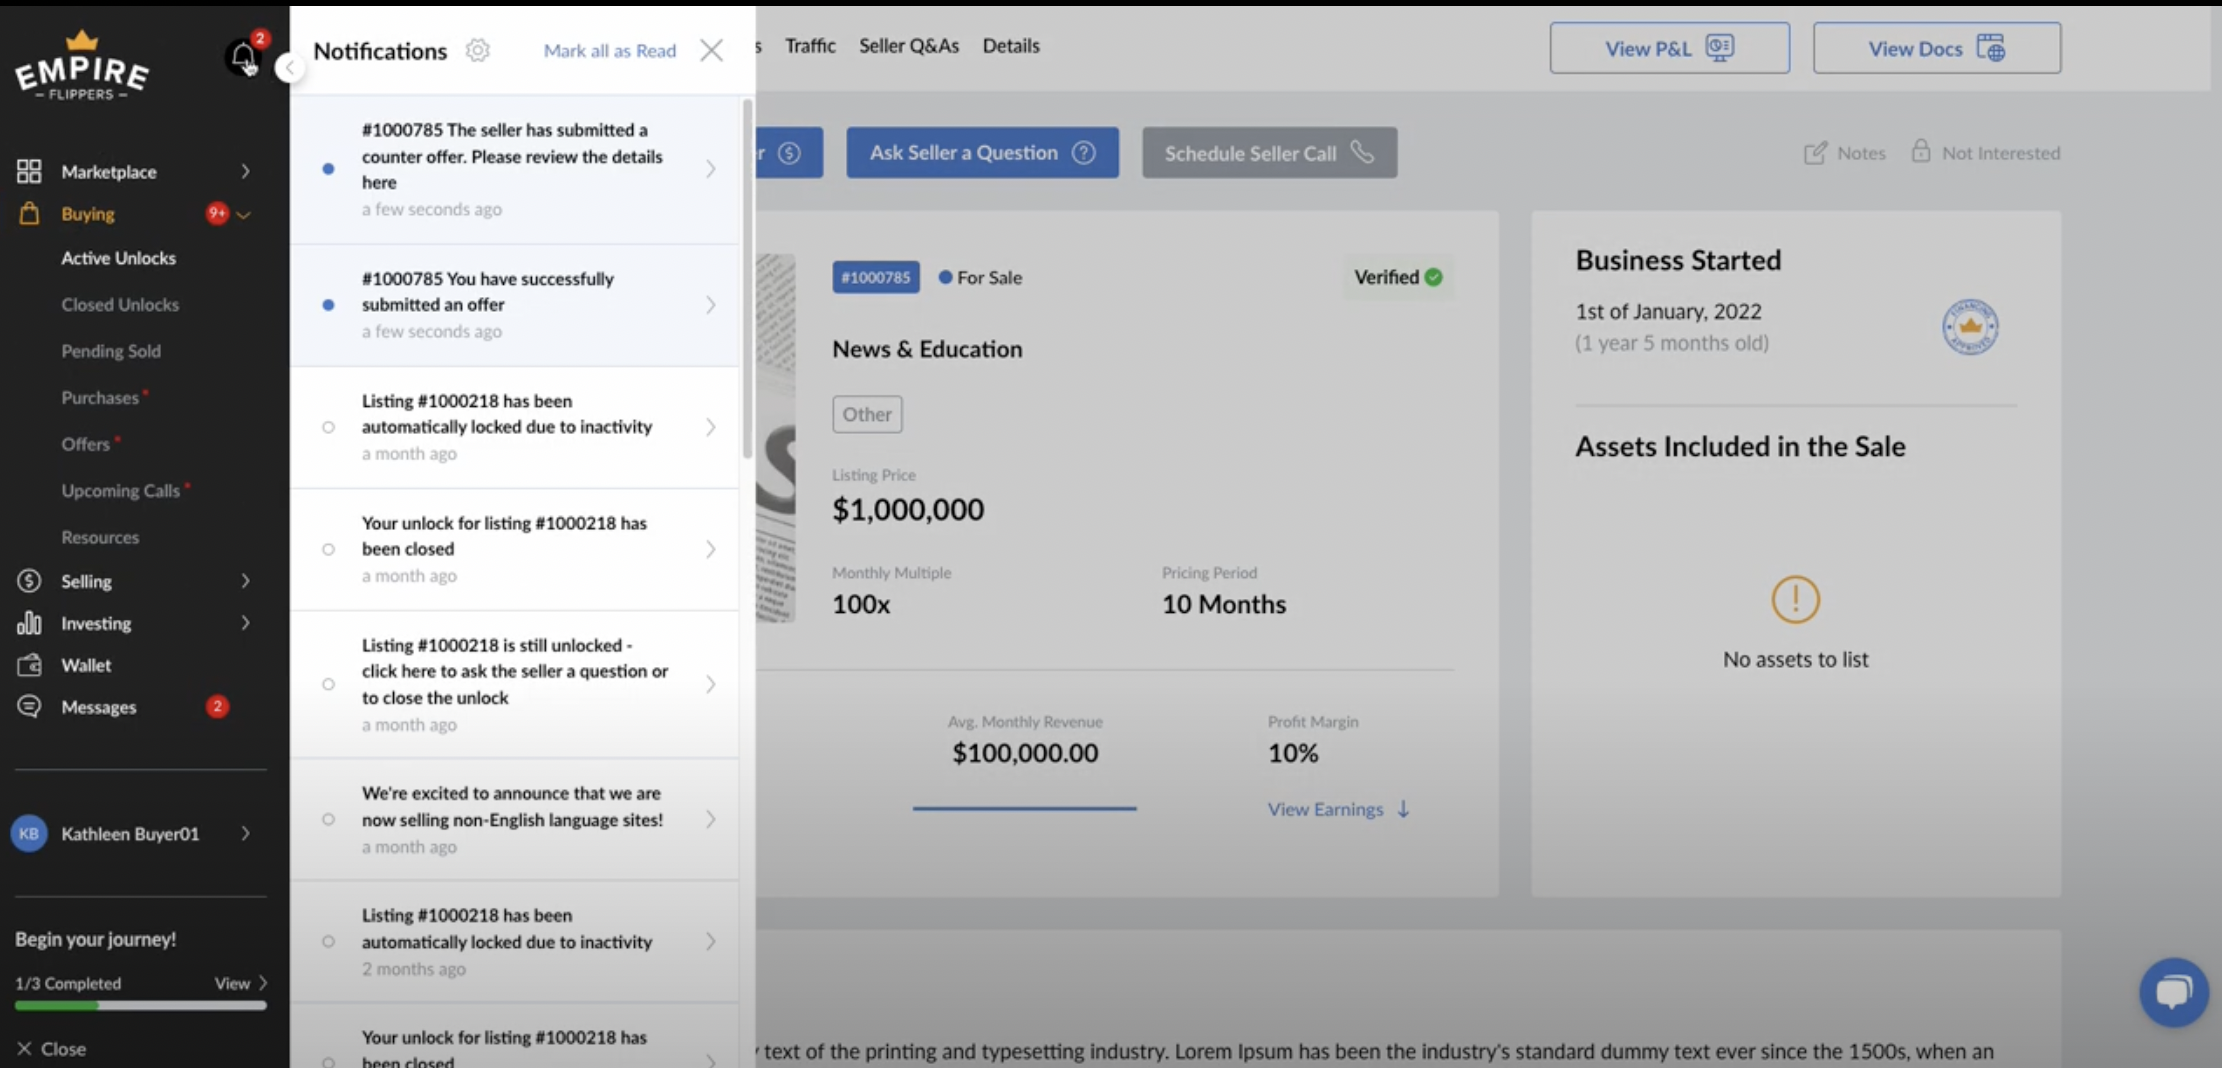The image size is (2222, 1068).
Task: Collapse the Buying section
Action: click(x=243, y=215)
